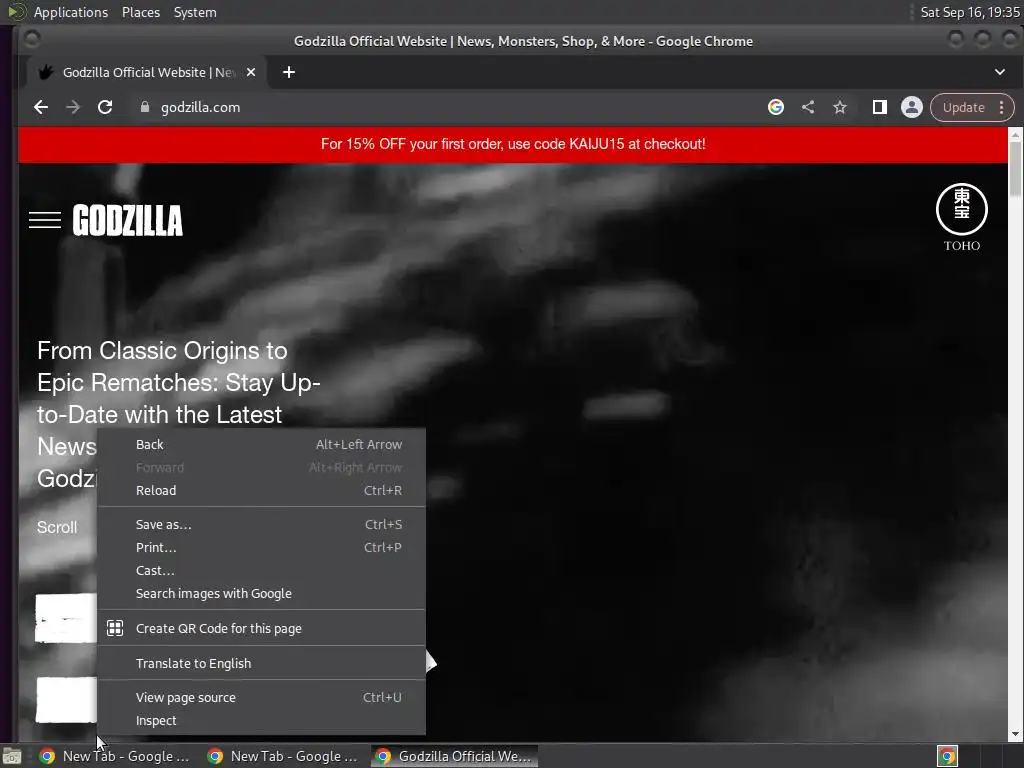The height and width of the screenshot is (768, 1024).
Task: Open the hamburger menu on Godzilla site
Action: click(45, 220)
